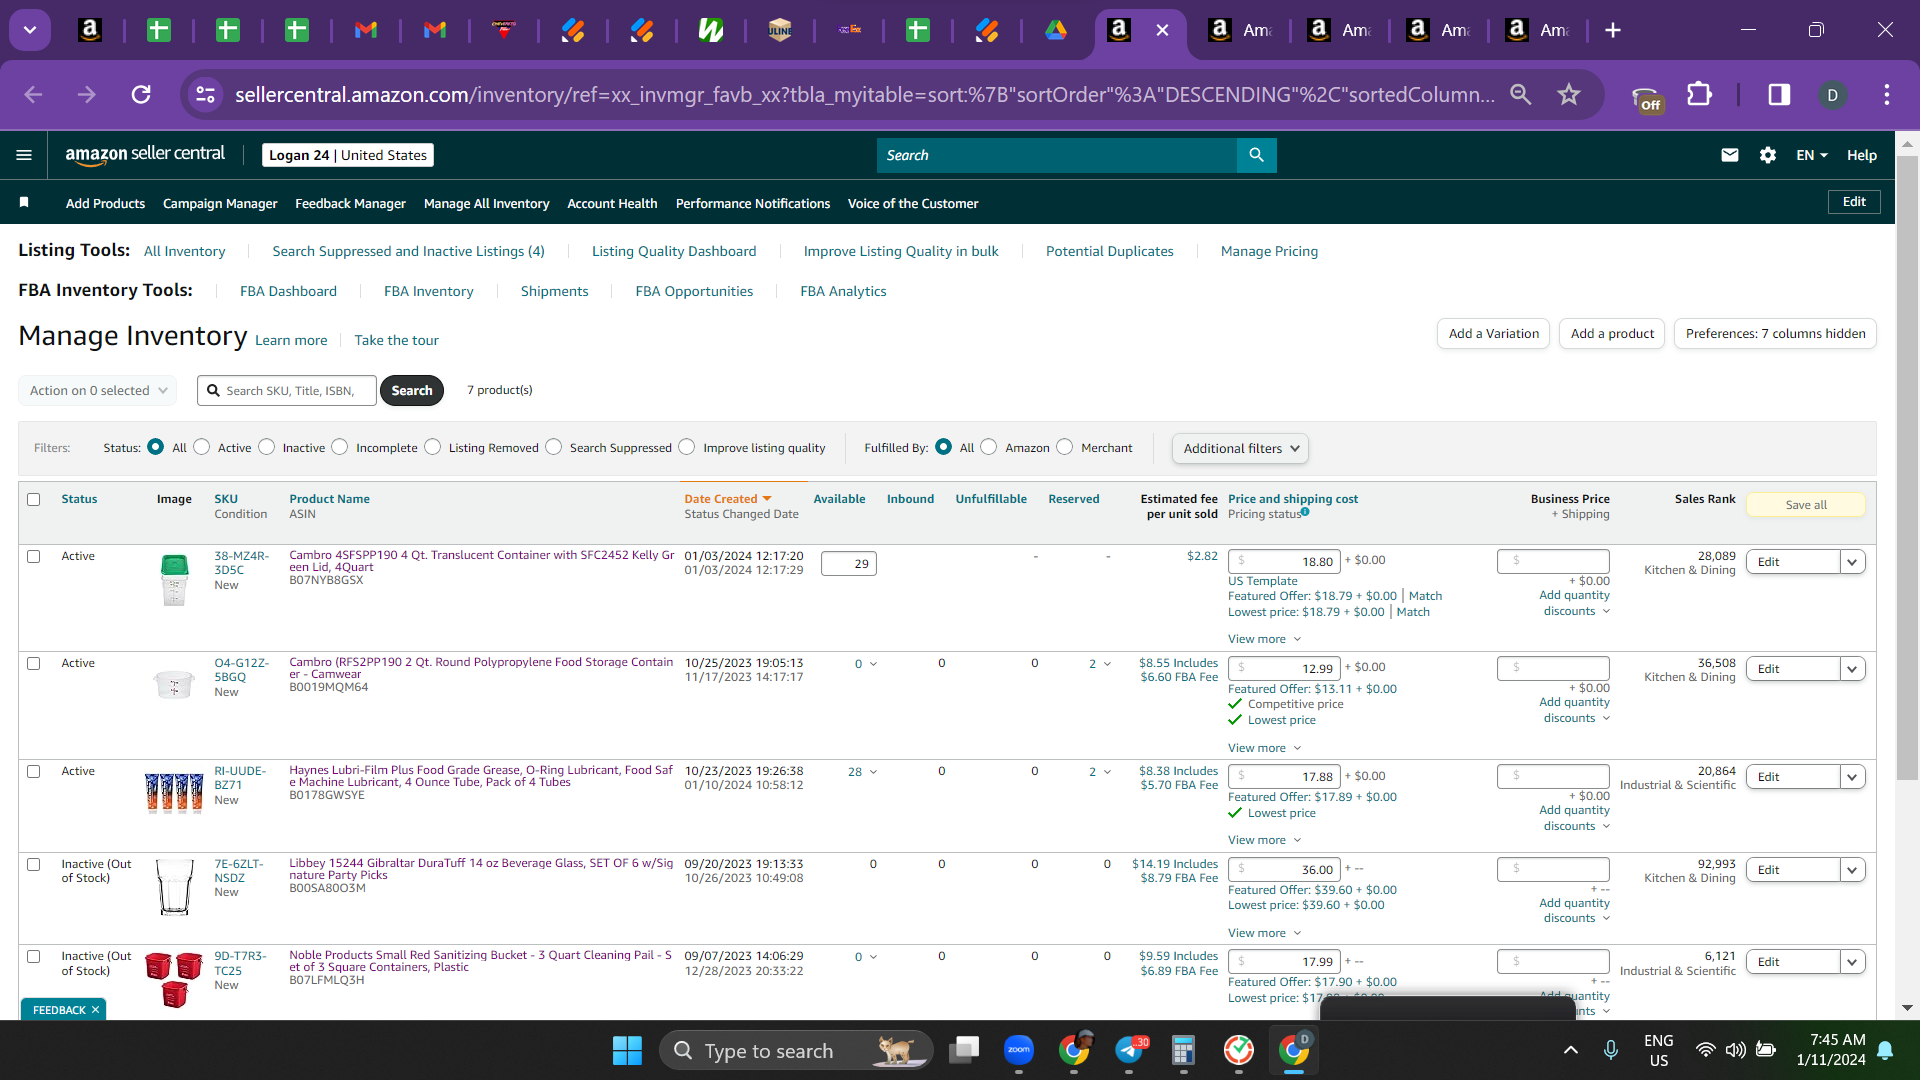Click the zoom magnifier icon in address bar
Viewport: 1920px width, 1080px height.
click(1521, 94)
